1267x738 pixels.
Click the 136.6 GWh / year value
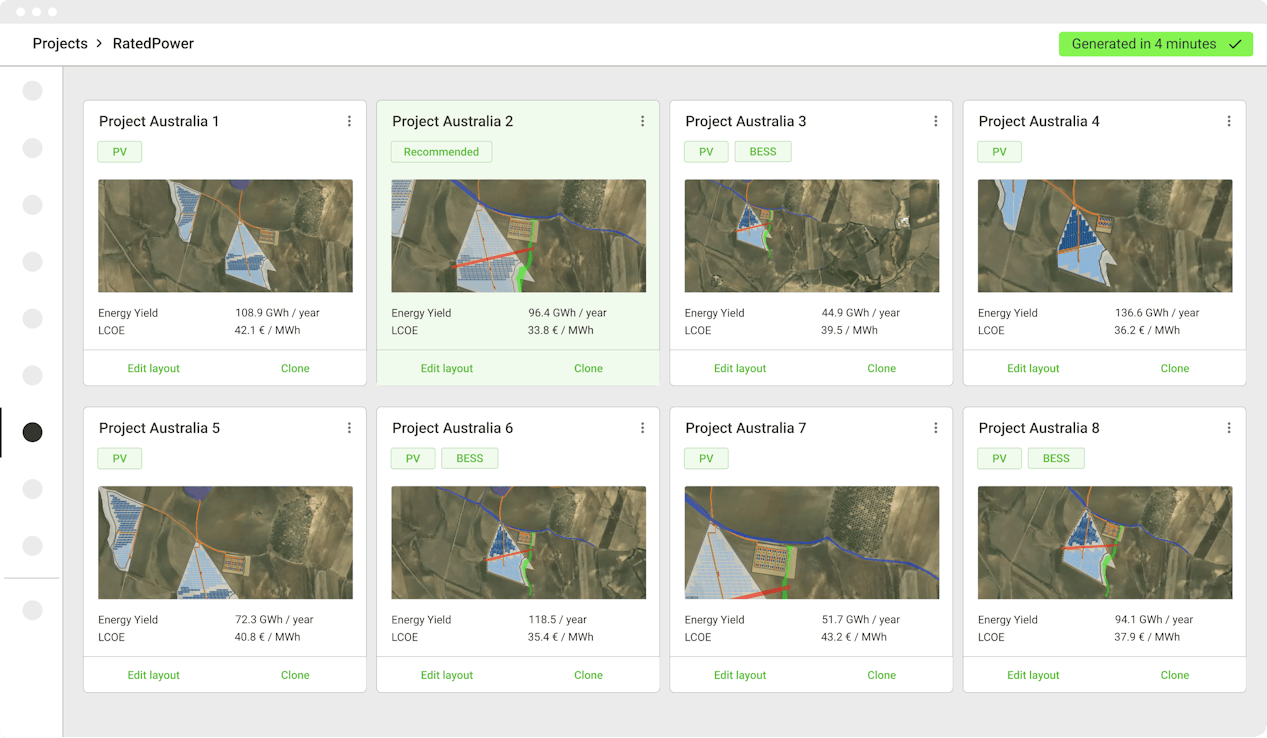[1157, 313]
